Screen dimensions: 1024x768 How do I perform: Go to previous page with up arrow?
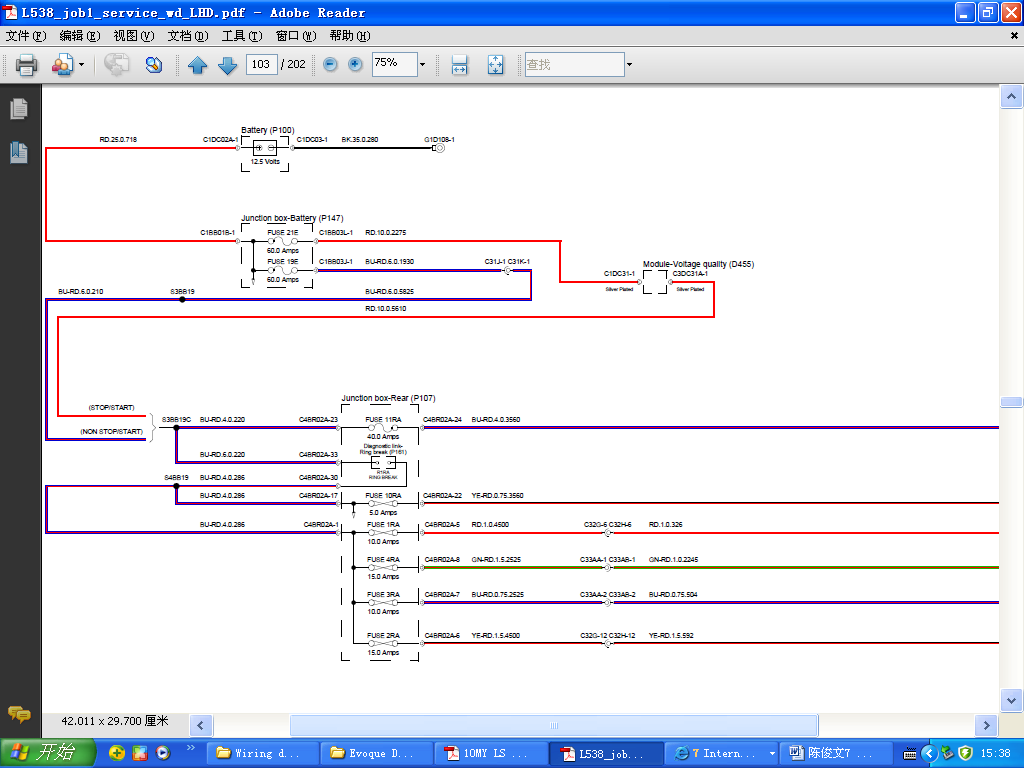197,65
